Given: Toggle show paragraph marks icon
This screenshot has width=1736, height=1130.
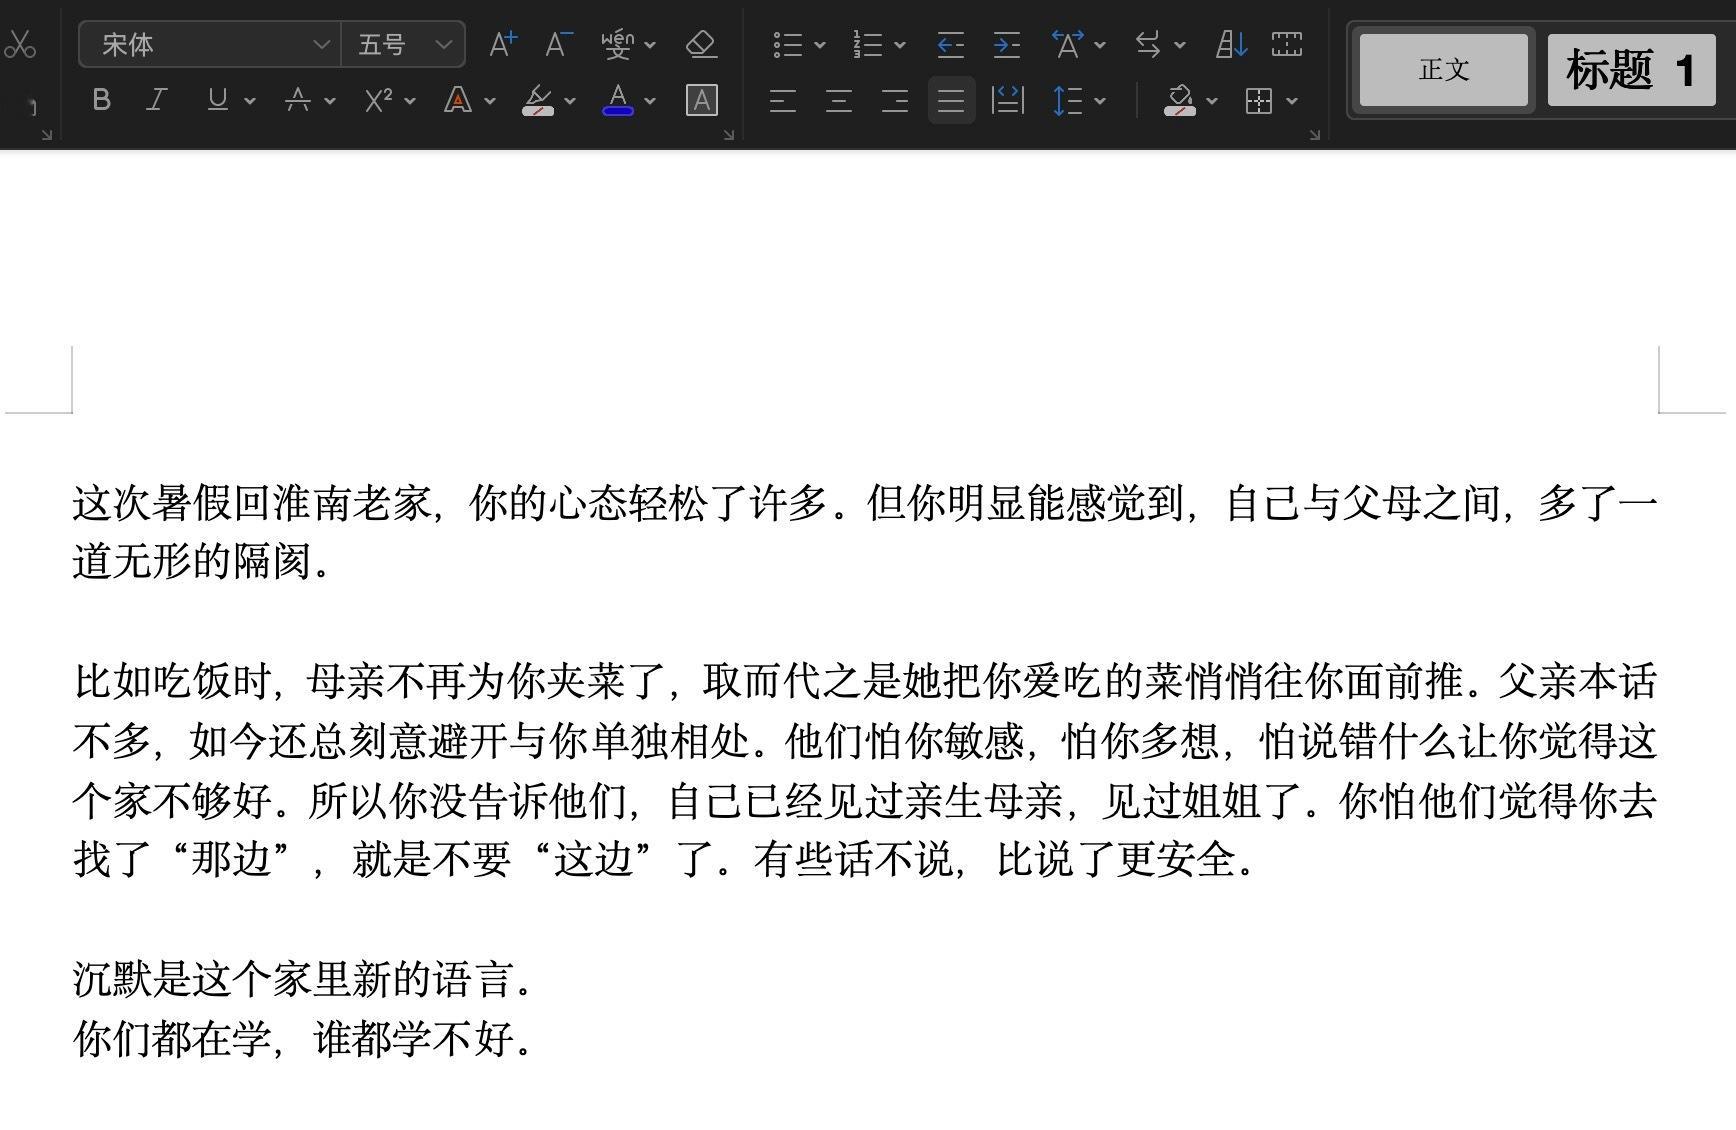Looking at the screenshot, I should (x=1287, y=44).
